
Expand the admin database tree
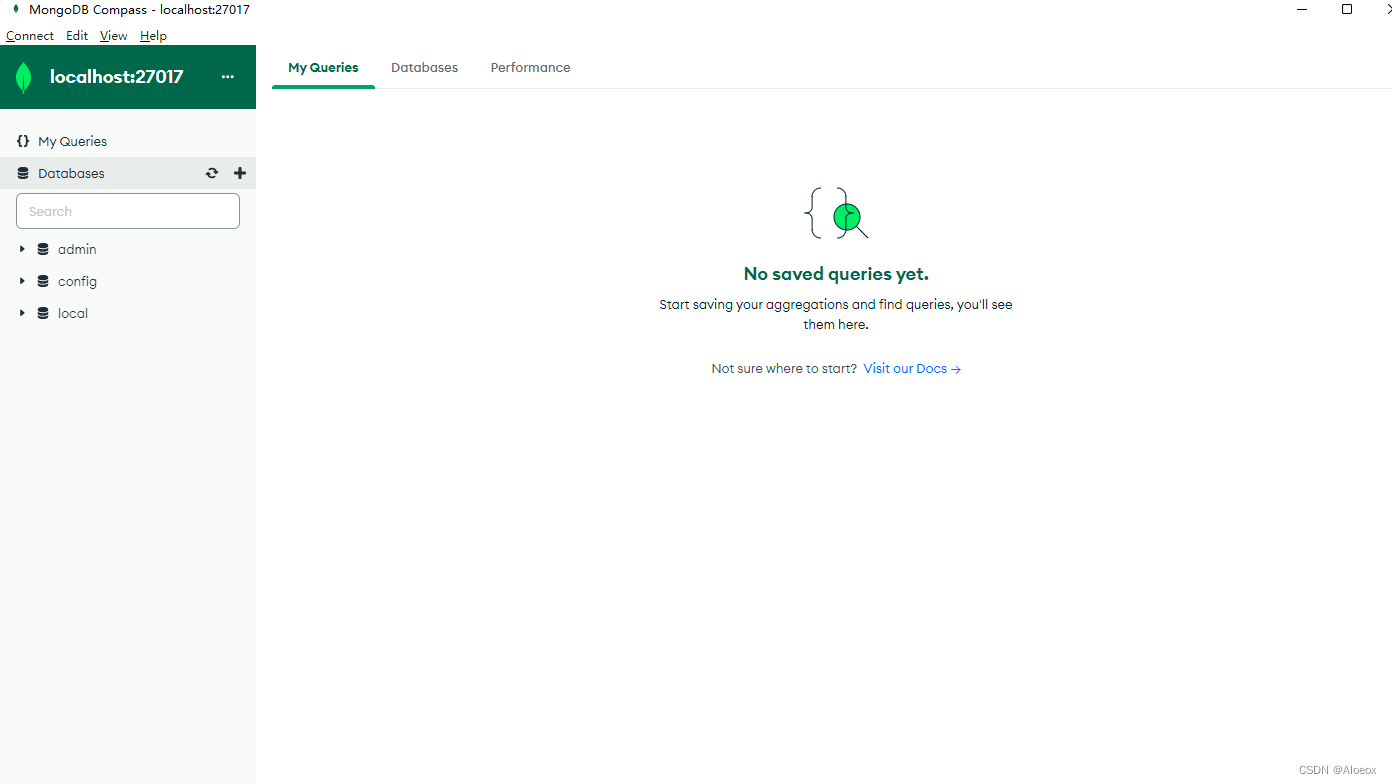[x=22, y=248]
